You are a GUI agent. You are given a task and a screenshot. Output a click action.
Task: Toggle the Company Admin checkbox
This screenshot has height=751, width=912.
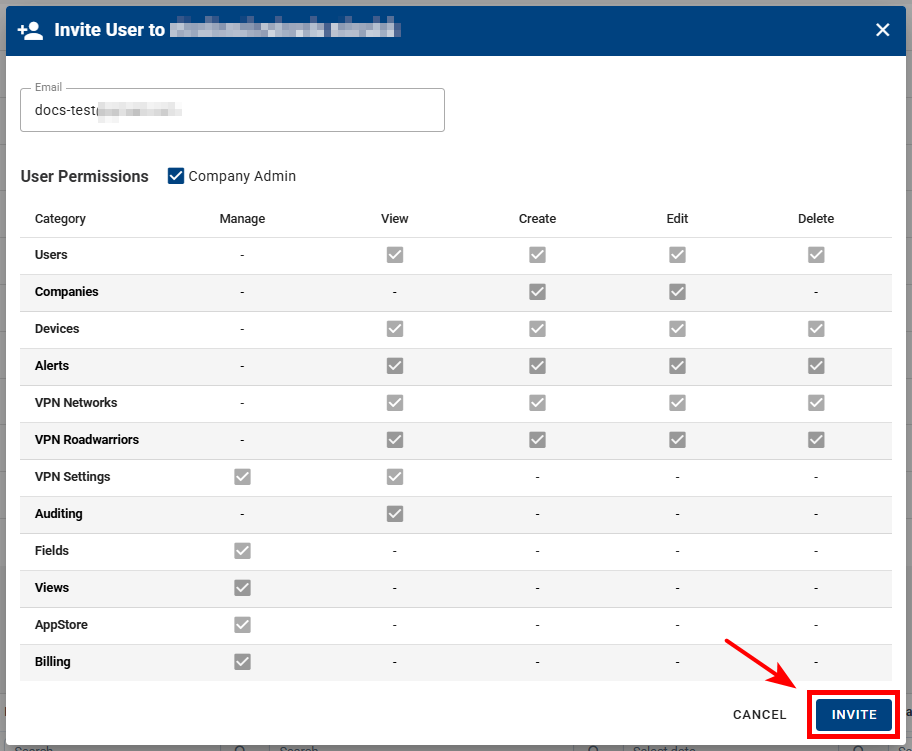point(175,175)
